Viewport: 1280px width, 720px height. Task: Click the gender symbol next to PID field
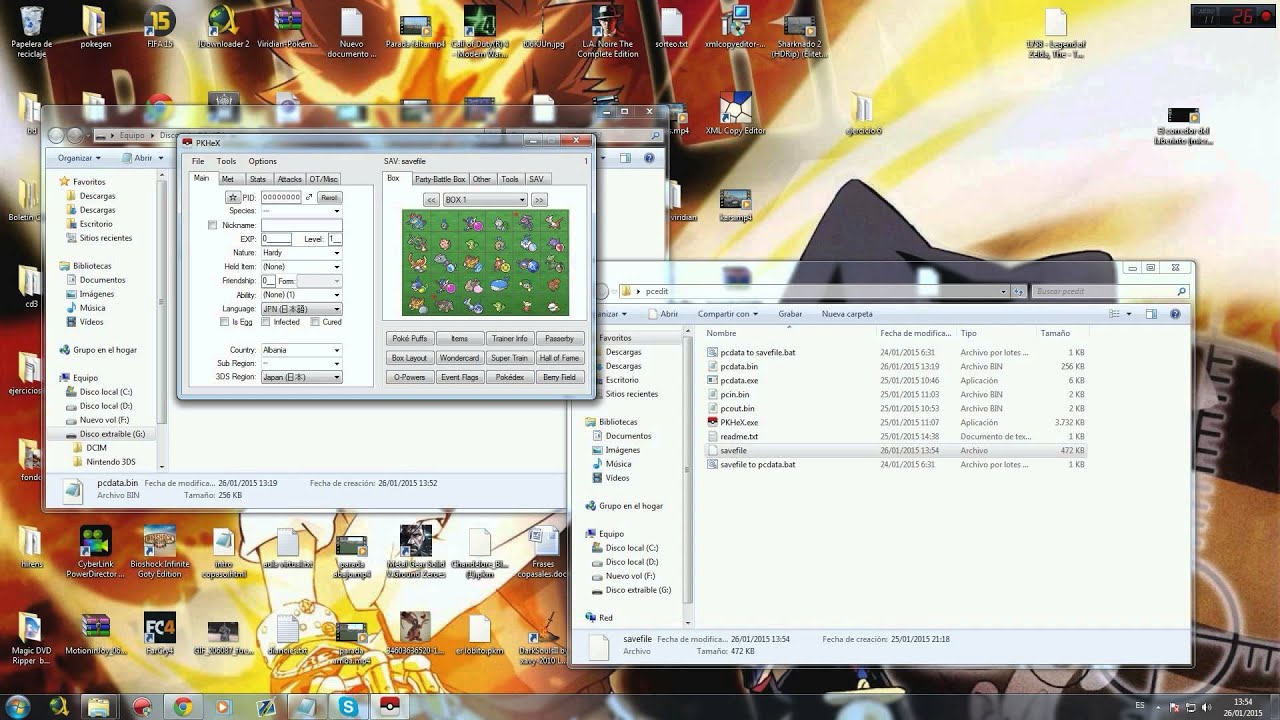[309, 197]
